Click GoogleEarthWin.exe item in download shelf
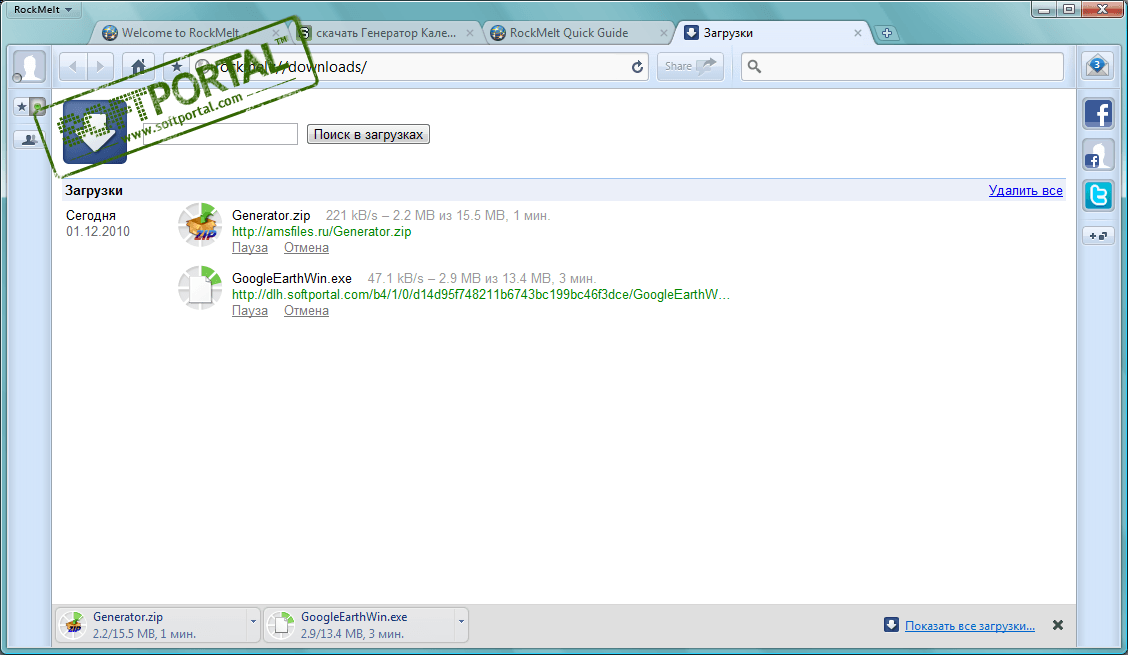The height and width of the screenshot is (655, 1128). (x=359, y=625)
